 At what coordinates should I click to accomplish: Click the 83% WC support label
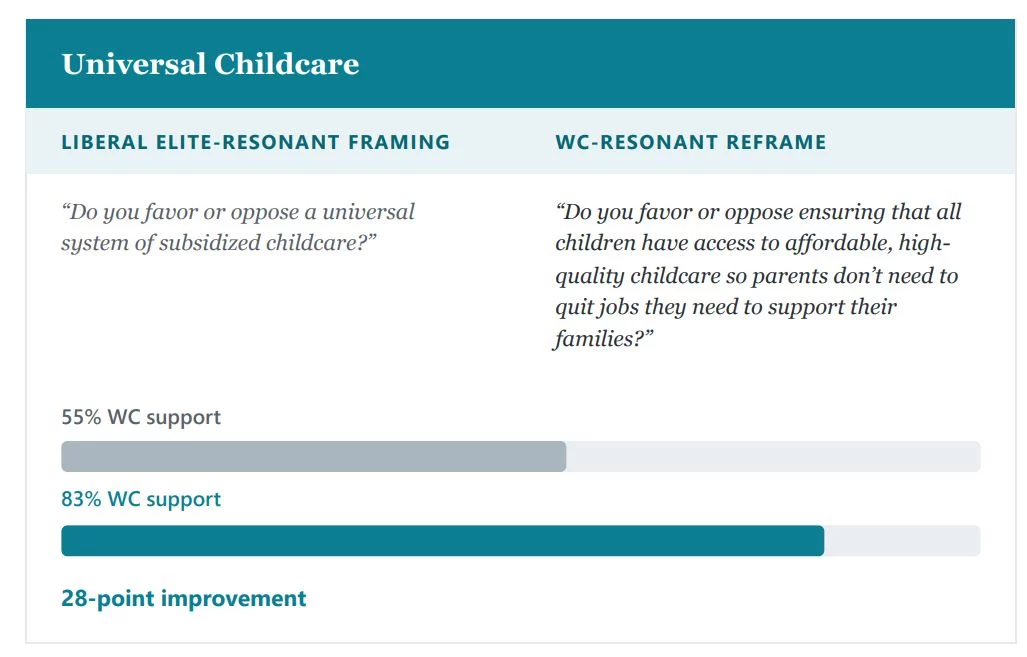pyautogui.click(x=141, y=499)
